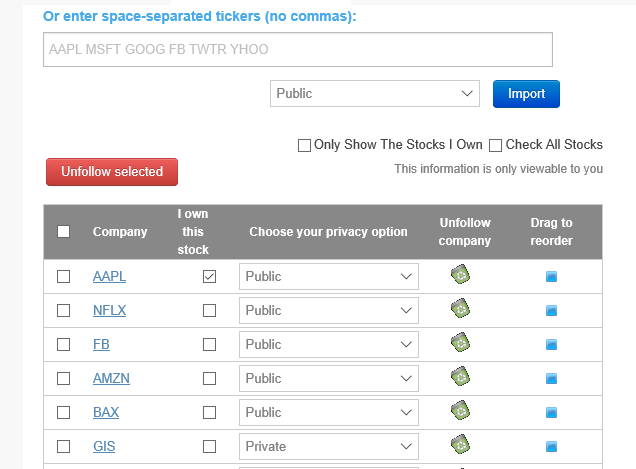Click 'This information is only viewable to you'
Image resolution: width=636 pixels, height=469 pixels.
498,169
